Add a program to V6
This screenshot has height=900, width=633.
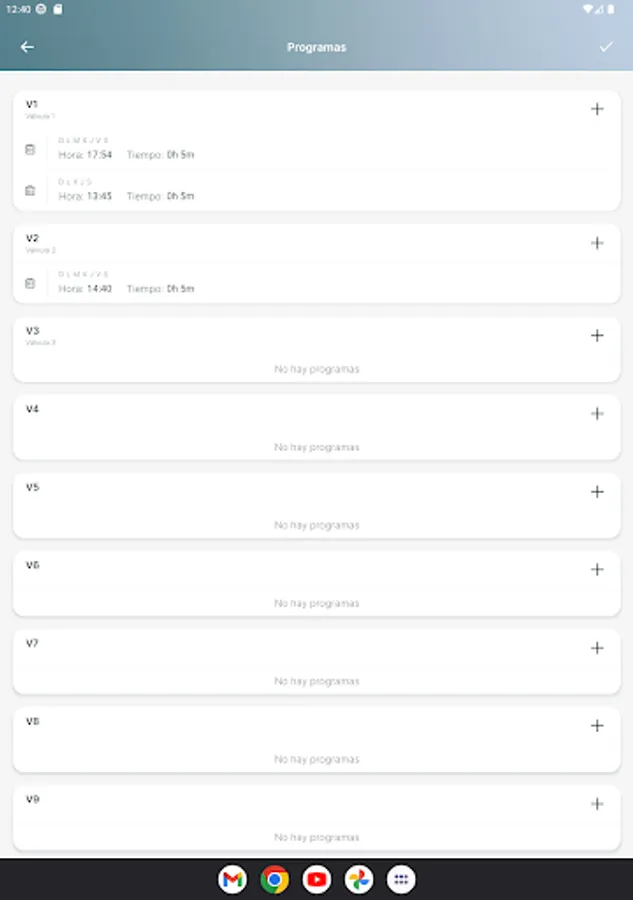tap(597, 569)
